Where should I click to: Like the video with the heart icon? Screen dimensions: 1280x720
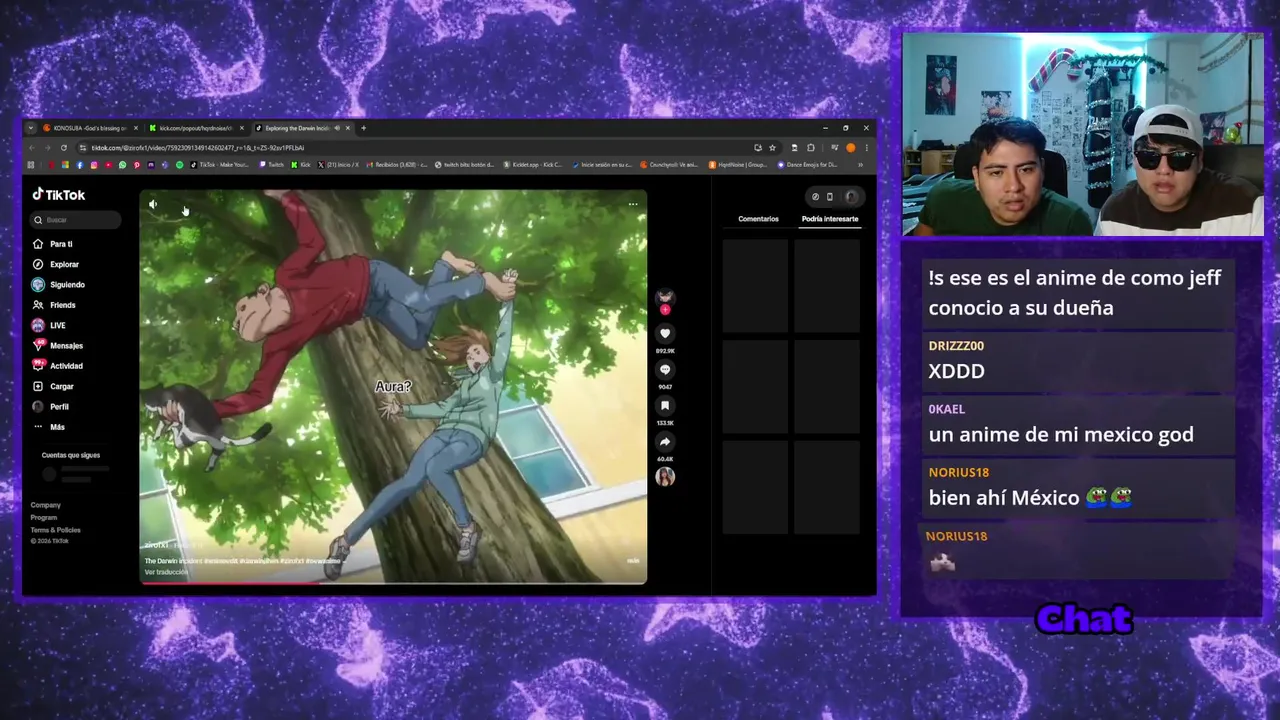tap(665, 333)
